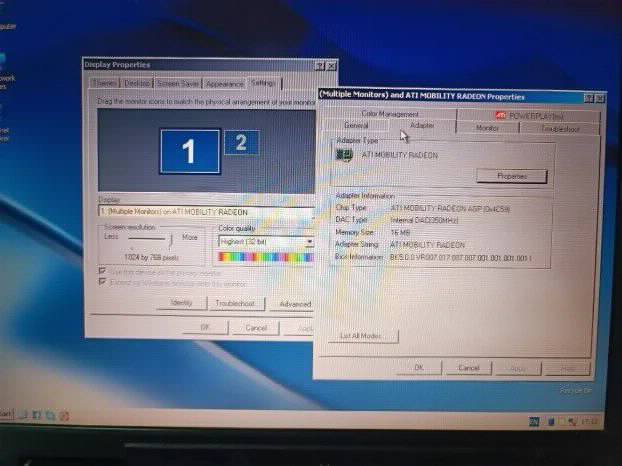This screenshot has height=466, width=622.
Task: Click Apply in ATI MOBILITY RADEON Properties
Action: 518,369
